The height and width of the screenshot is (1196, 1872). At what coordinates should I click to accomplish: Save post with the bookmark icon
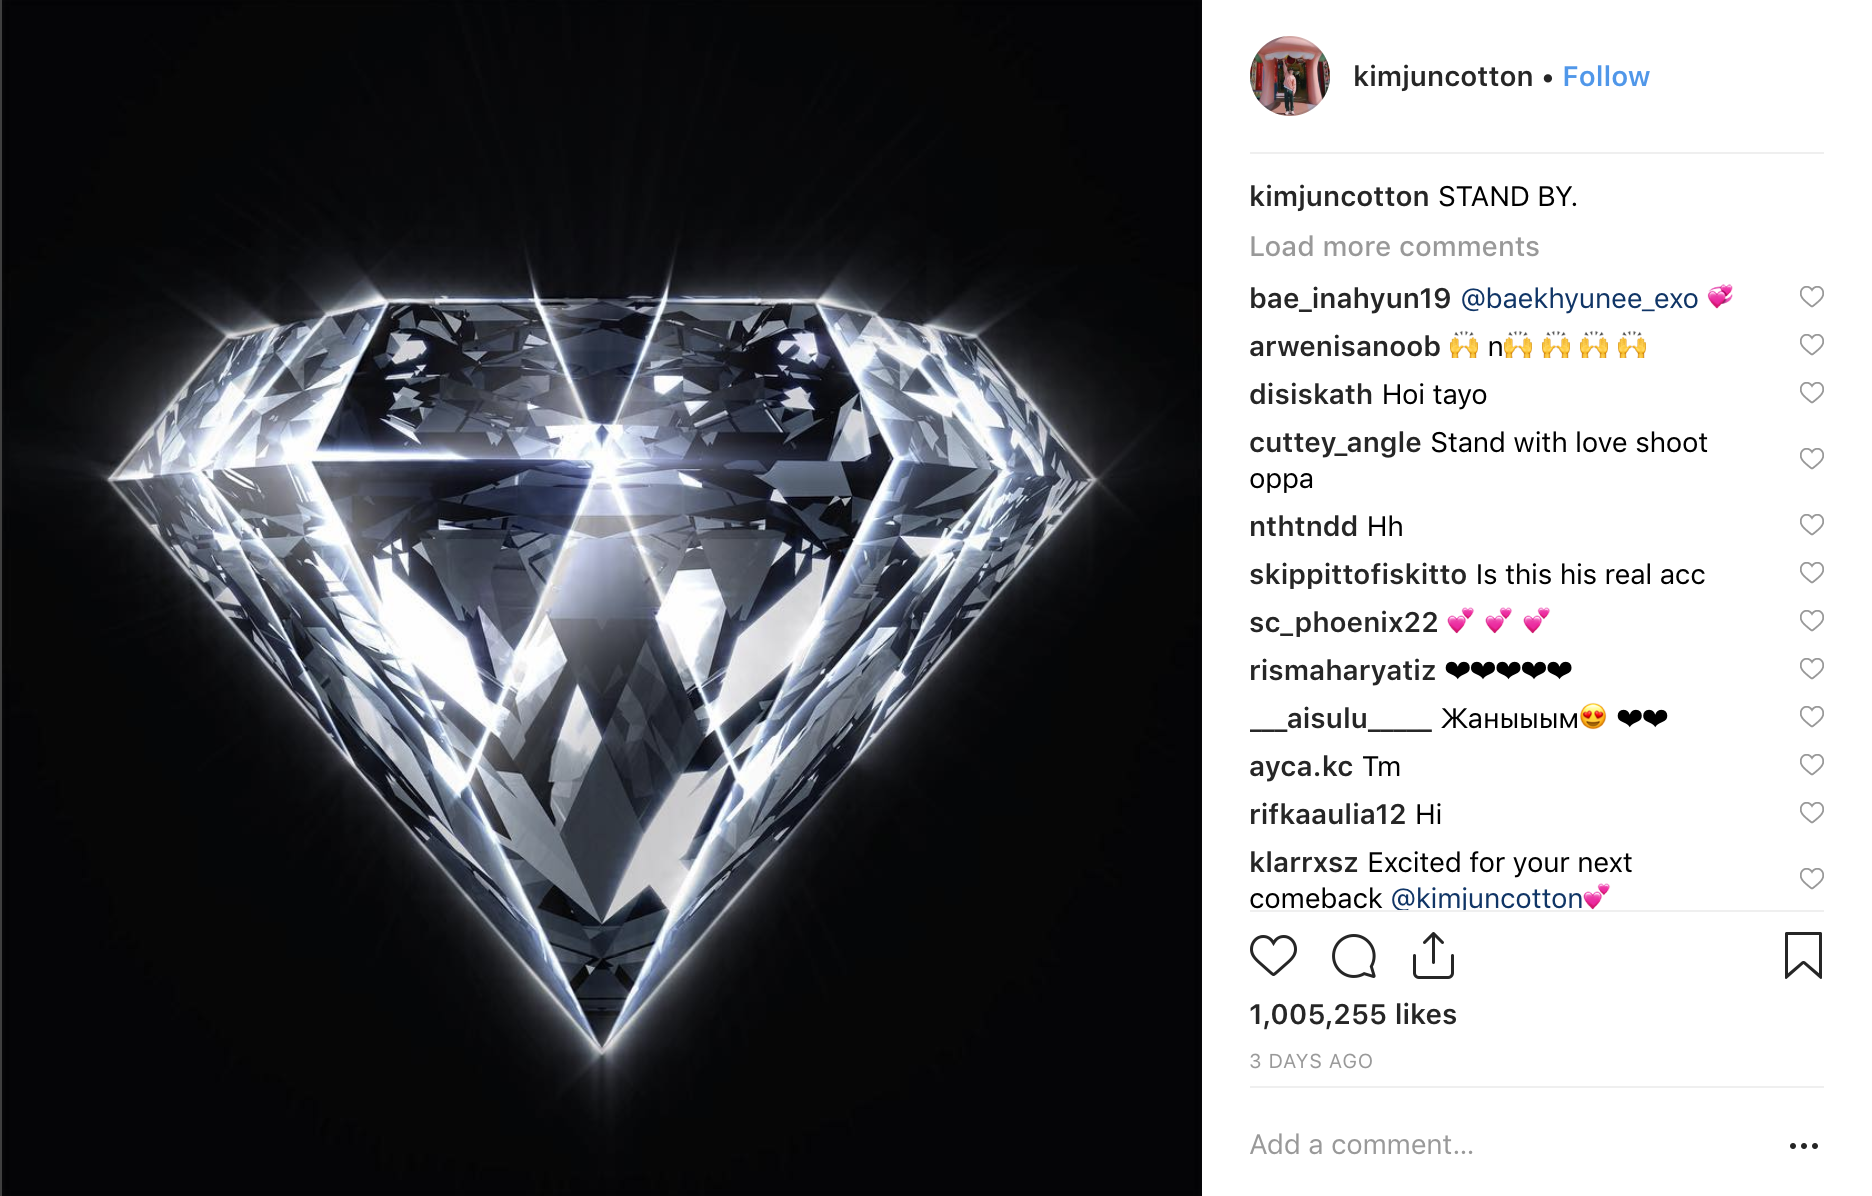coord(1803,955)
